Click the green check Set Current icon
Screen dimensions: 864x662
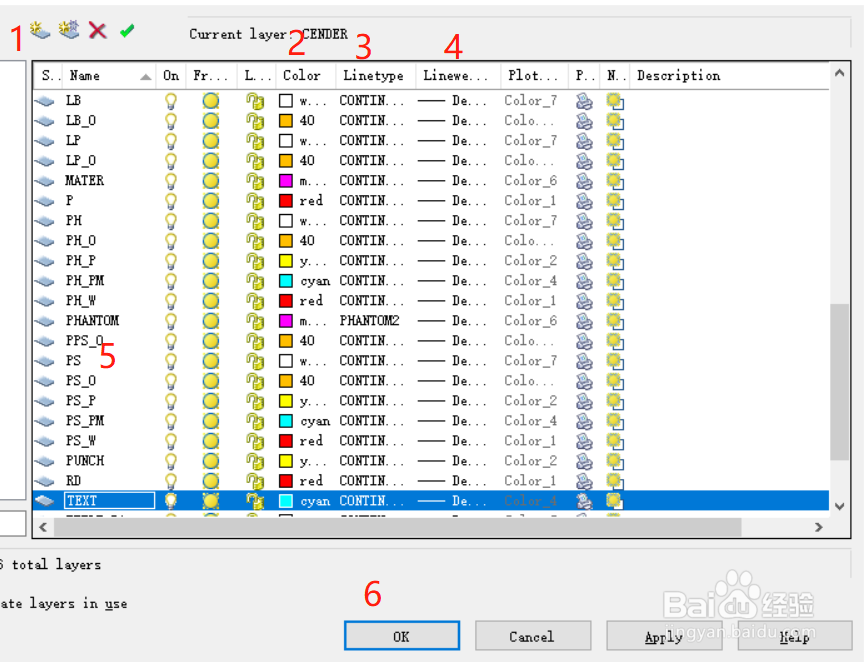pos(127,31)
